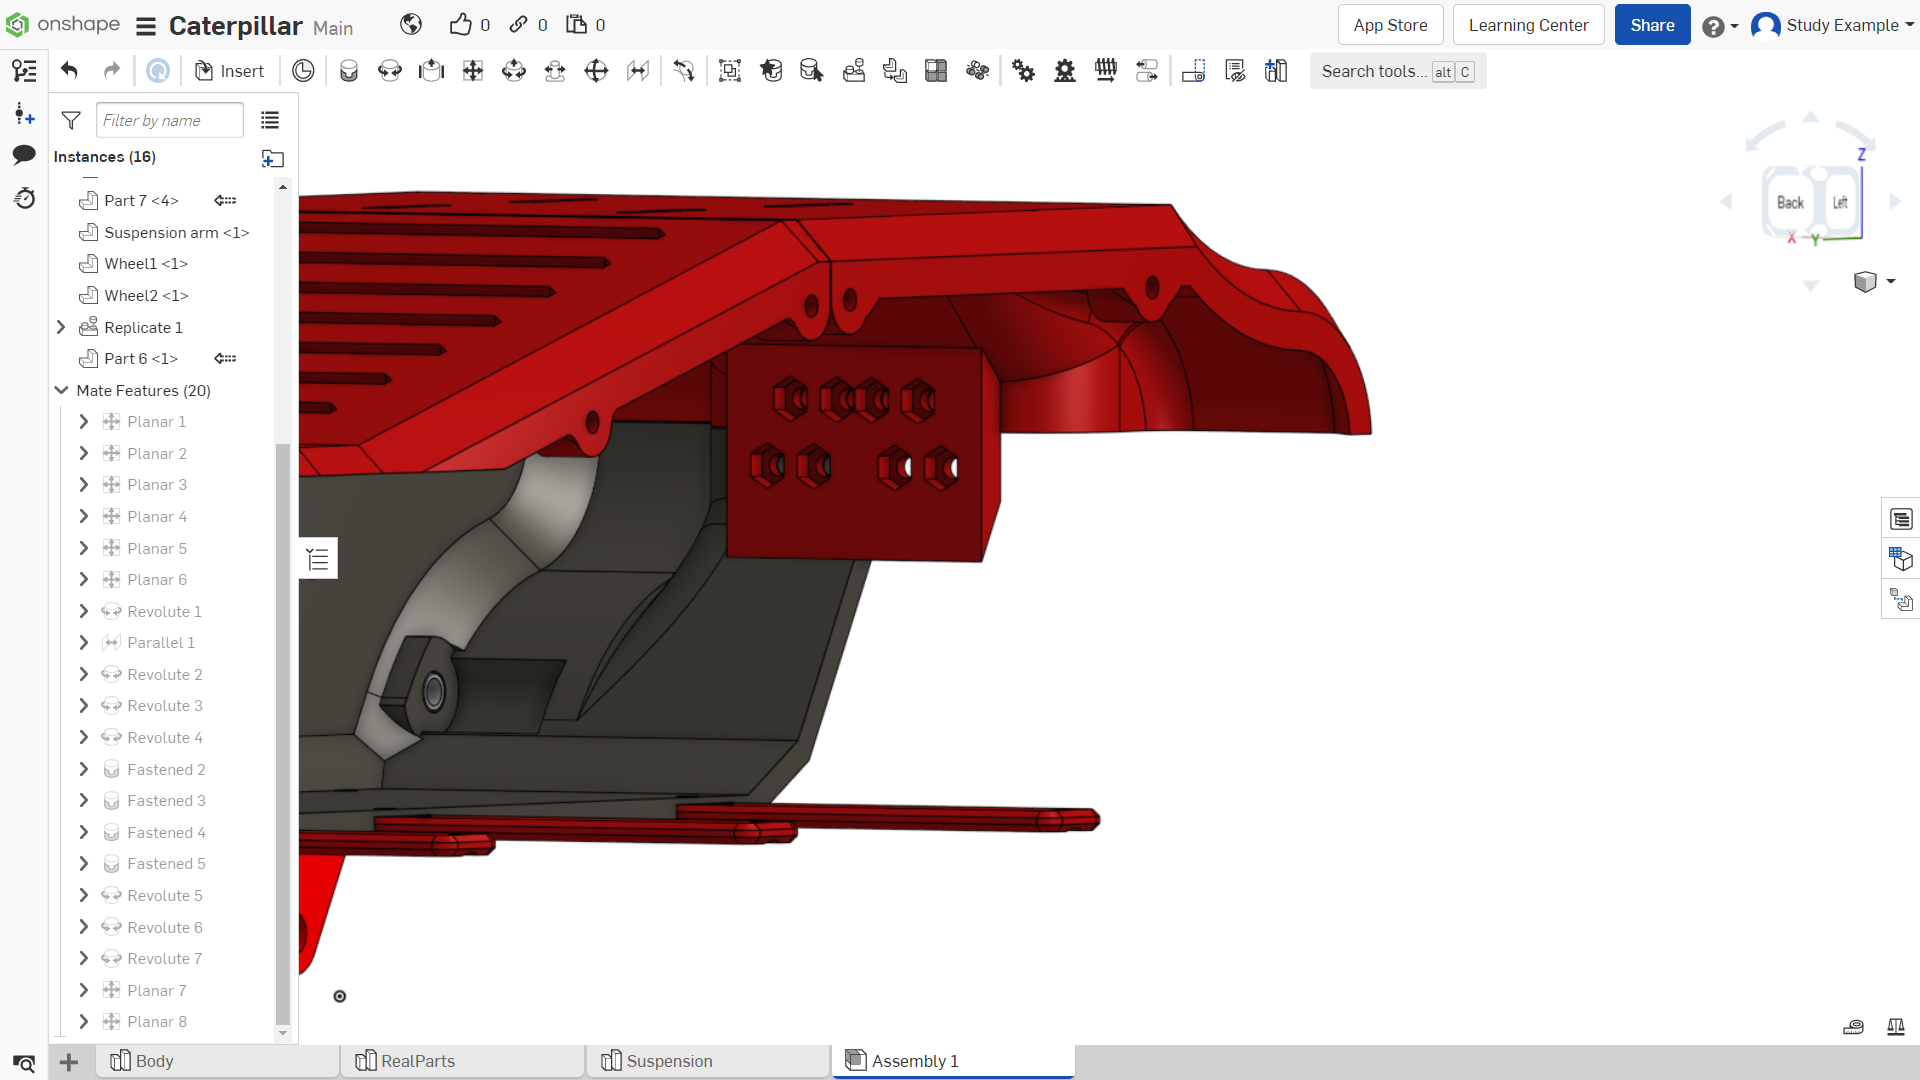The image size is (1920, 1080).
Task: Toggle the assembly auto-solve icon
Action: coord(158,71)
